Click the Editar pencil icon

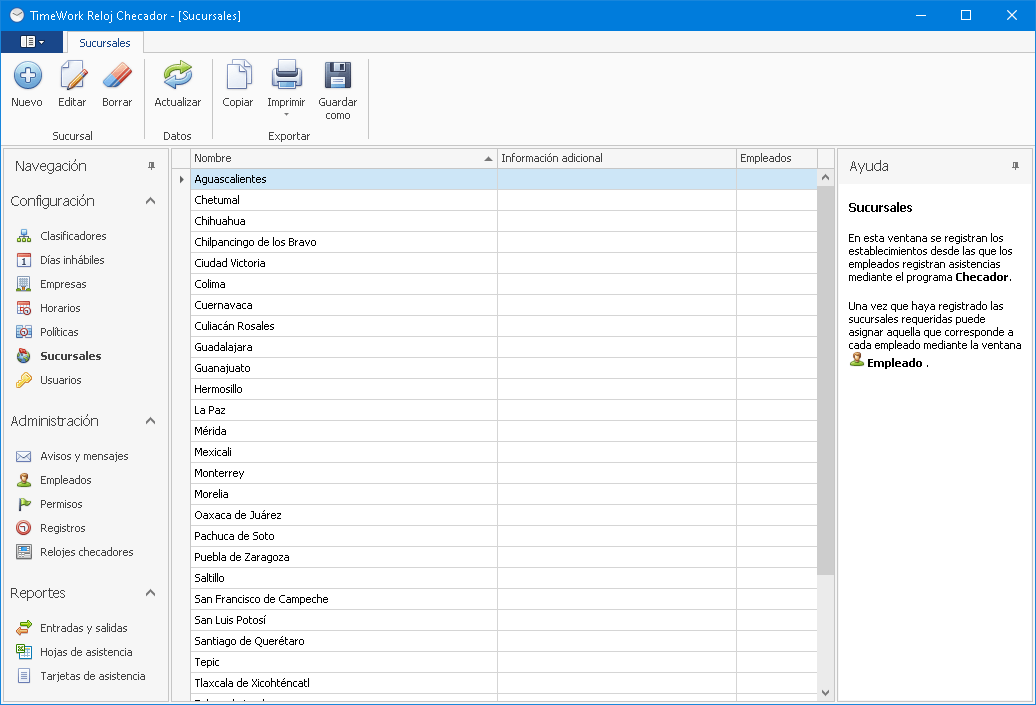(x=72, y=76)
